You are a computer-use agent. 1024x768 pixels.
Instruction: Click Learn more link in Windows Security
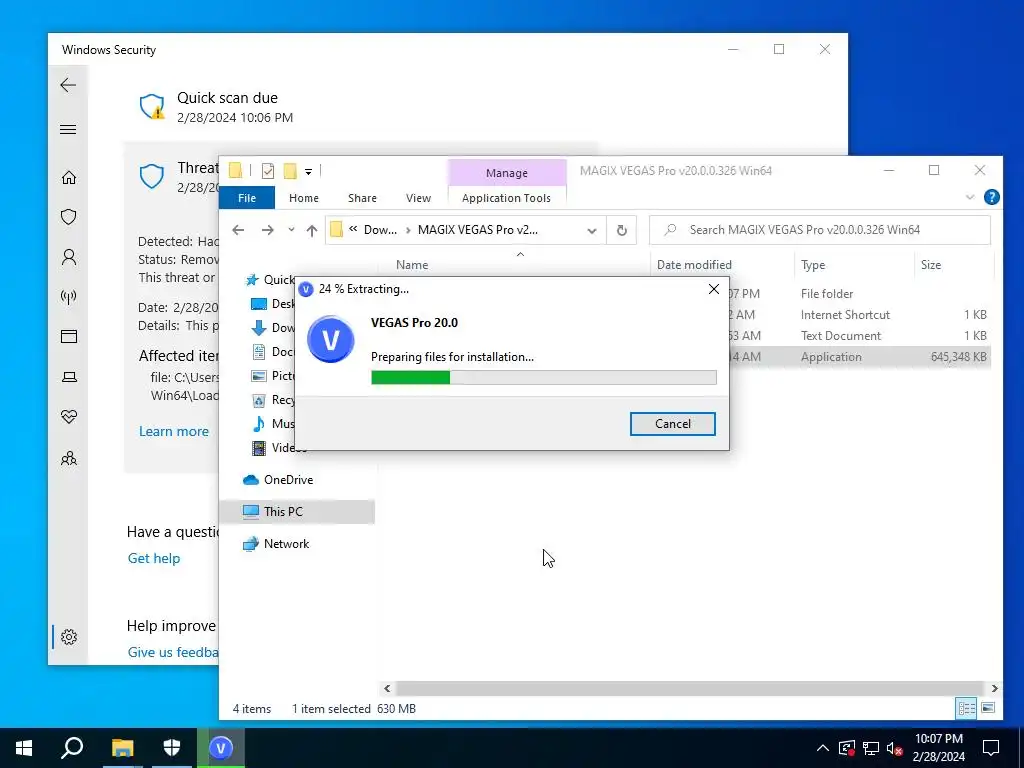(x=174, y=432)
